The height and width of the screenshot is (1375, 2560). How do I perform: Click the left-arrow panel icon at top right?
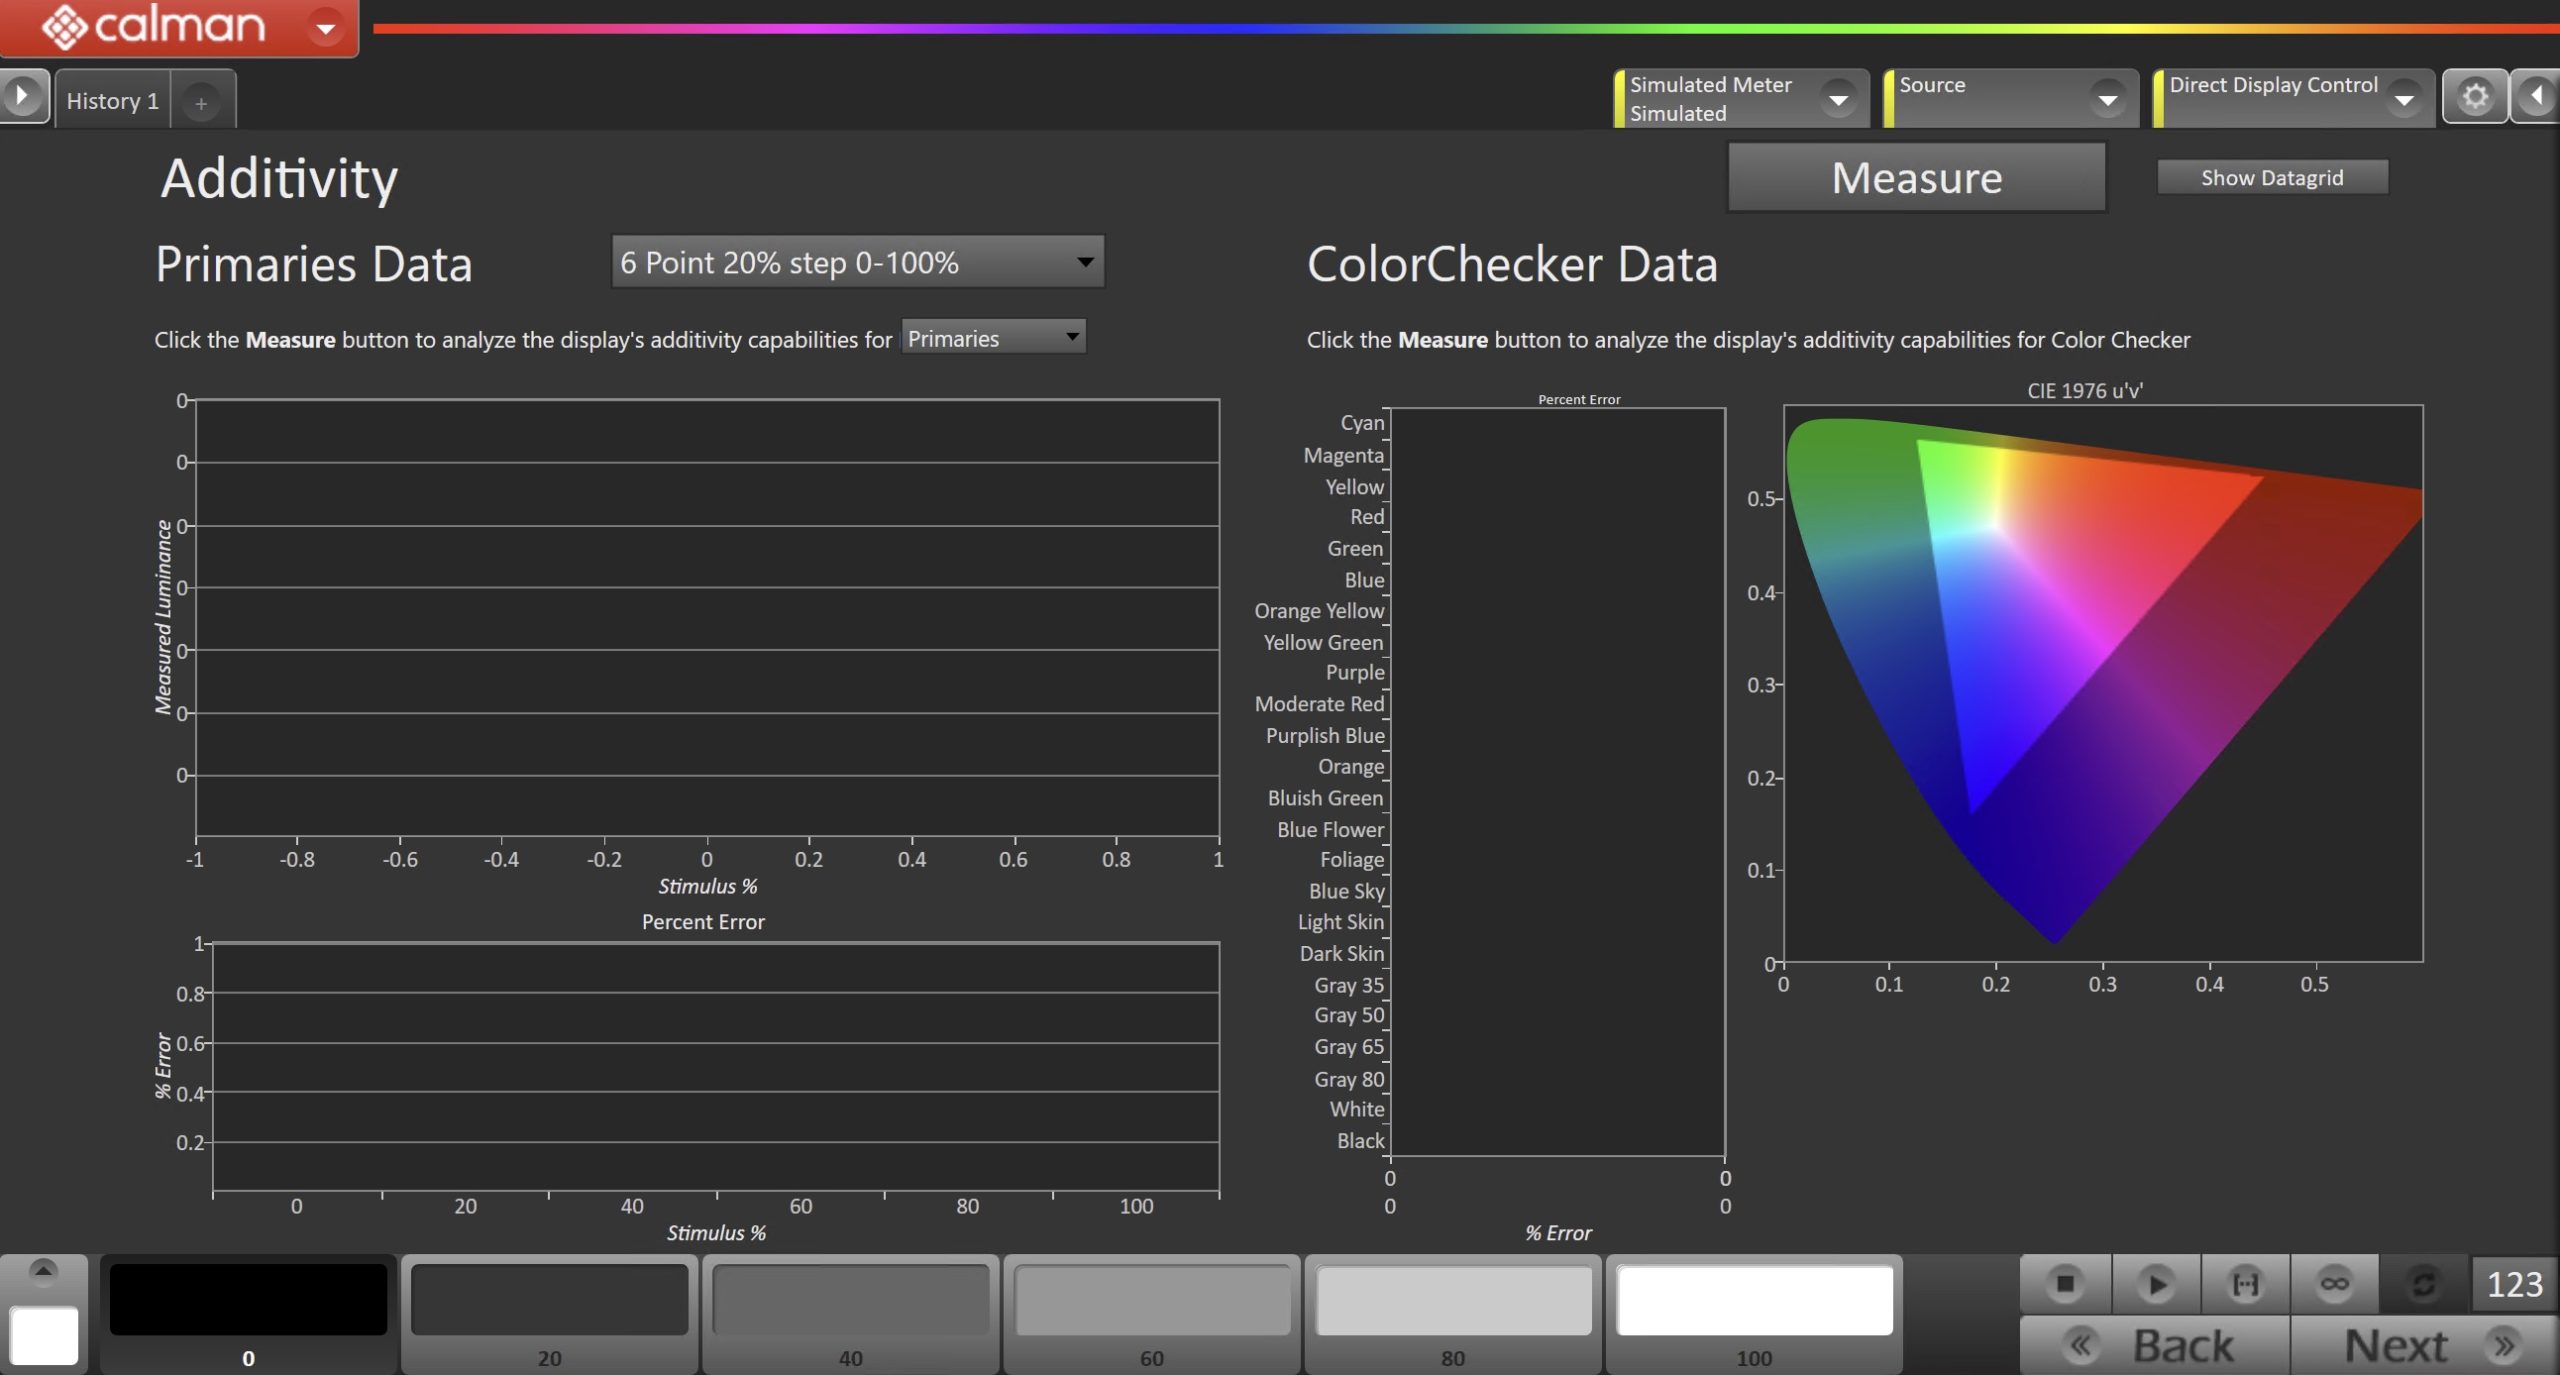click(2536, 97)
